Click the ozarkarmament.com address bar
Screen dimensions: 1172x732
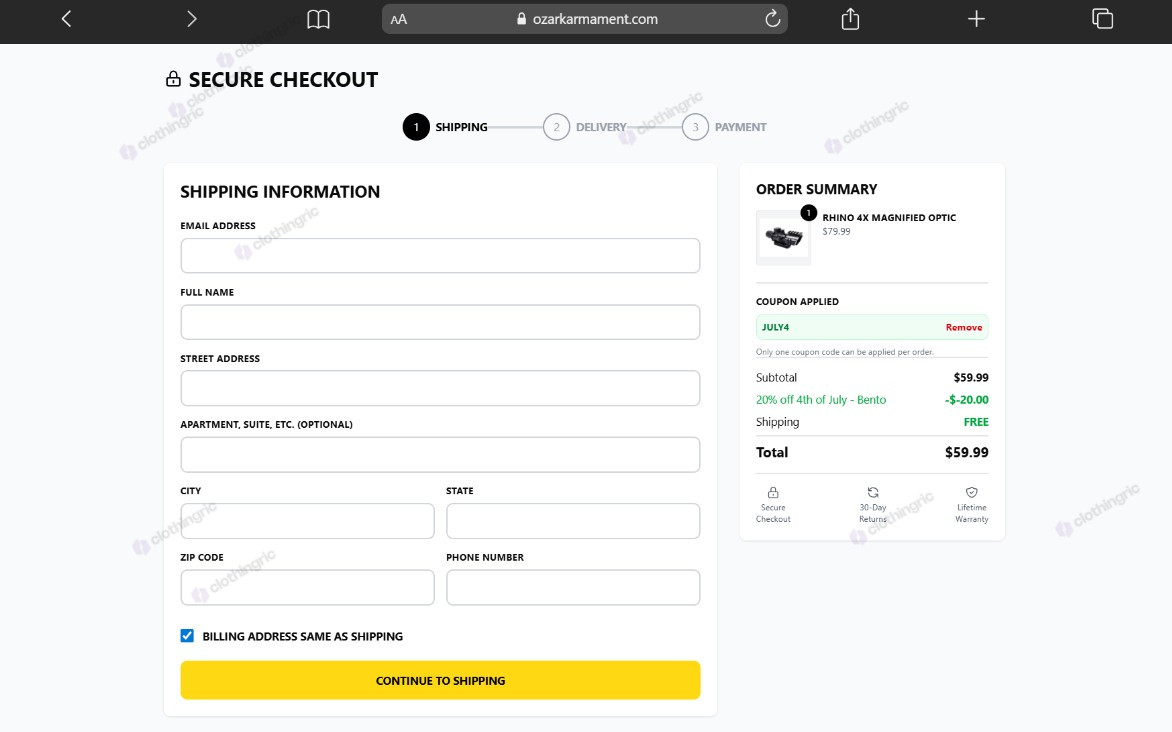coord(585,19)
